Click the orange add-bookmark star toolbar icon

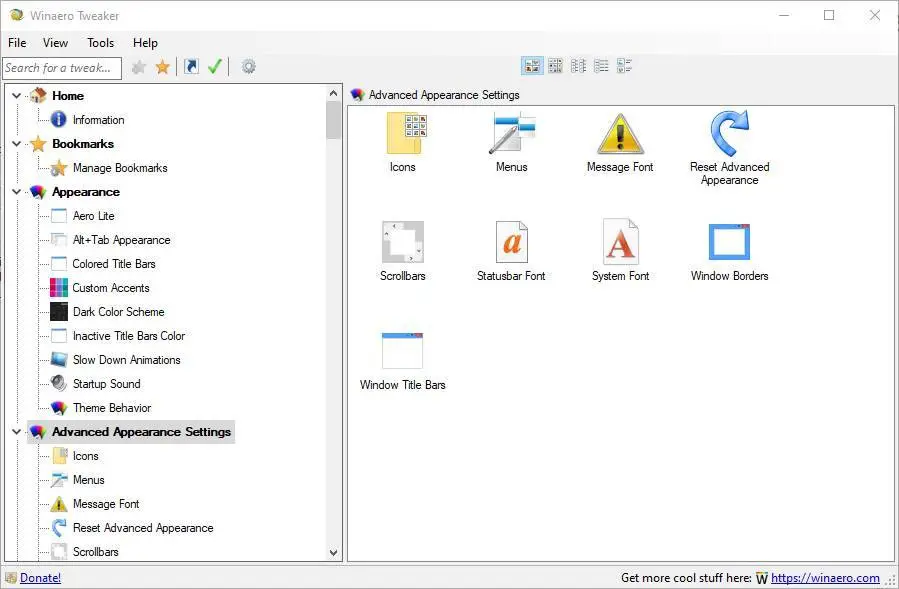coord(163,67)
